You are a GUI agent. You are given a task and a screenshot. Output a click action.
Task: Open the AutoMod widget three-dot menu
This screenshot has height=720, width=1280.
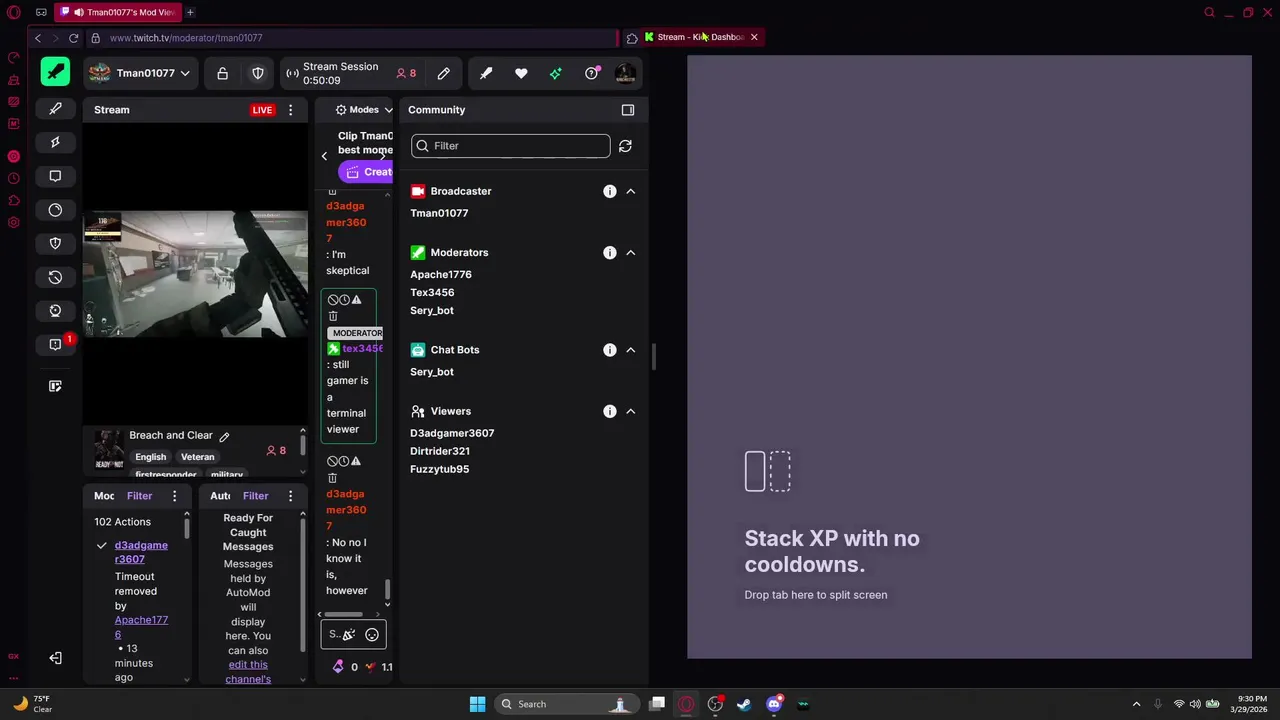tap(291, 496)
